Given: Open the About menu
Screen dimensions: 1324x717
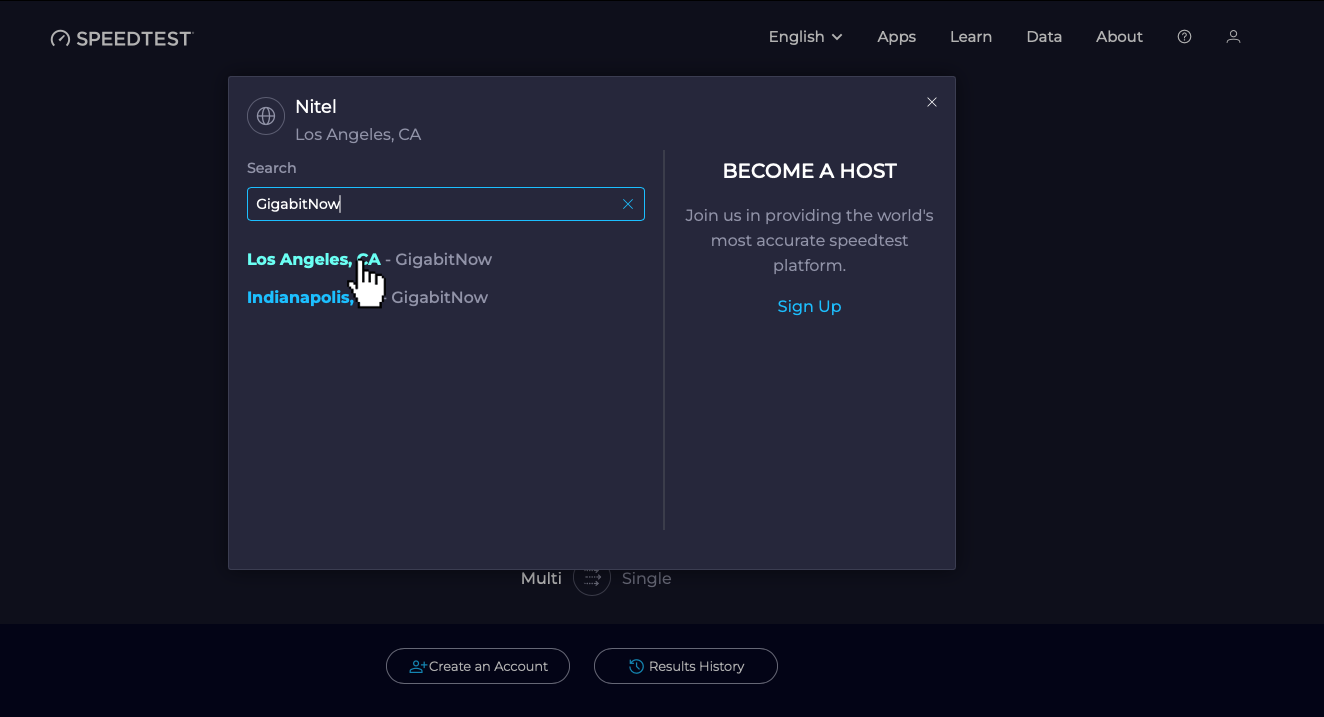Looking at the screenshot, I should 1119,37.
